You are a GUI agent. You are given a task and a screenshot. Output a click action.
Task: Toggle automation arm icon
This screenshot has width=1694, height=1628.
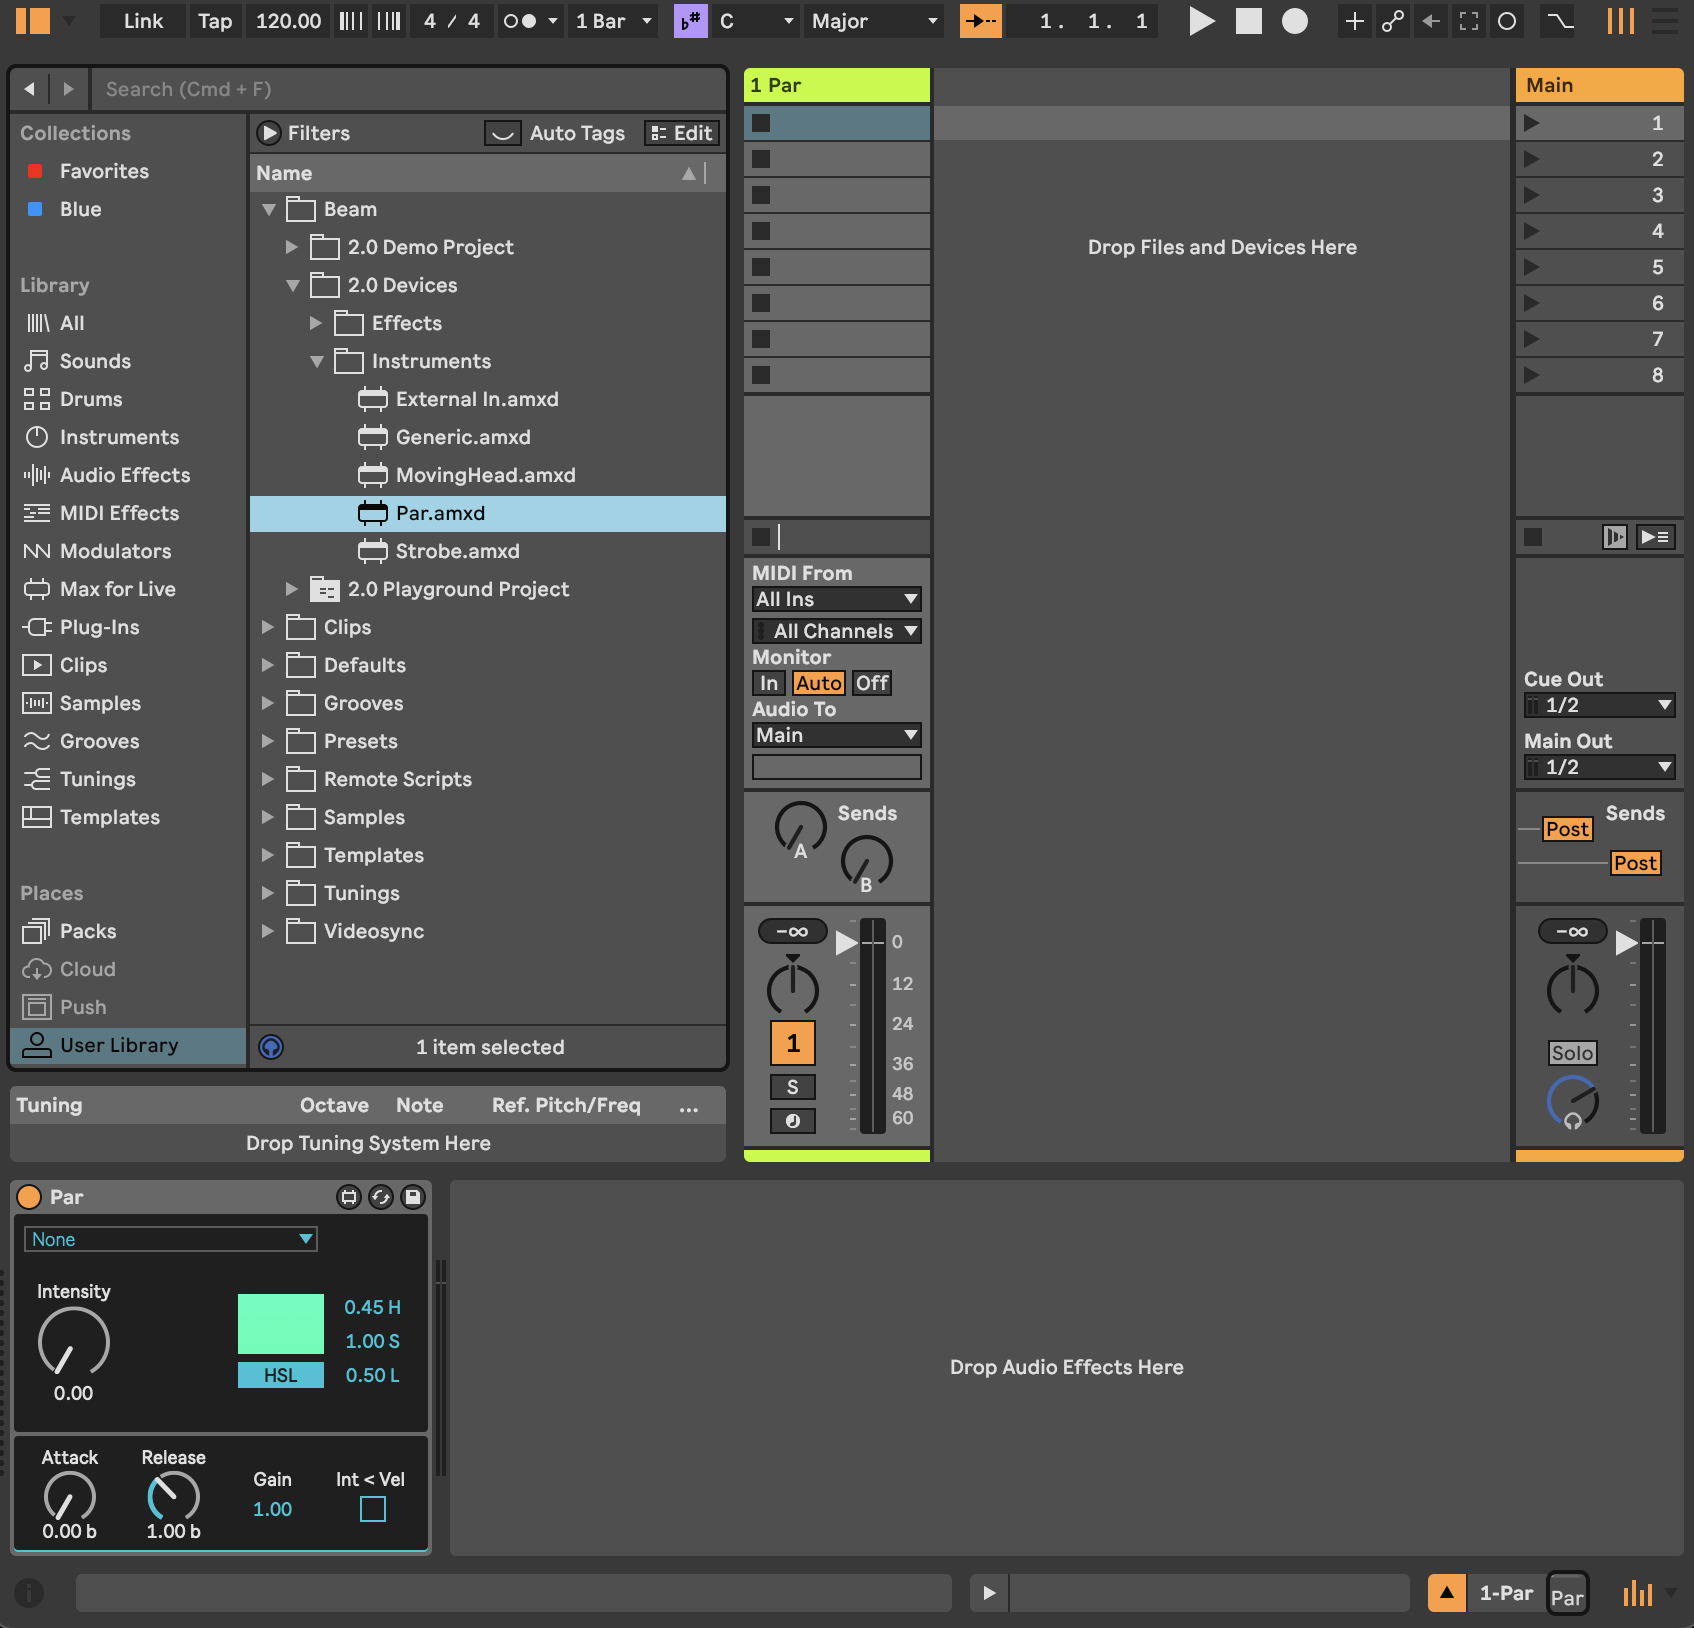(x=1392, y=21)
